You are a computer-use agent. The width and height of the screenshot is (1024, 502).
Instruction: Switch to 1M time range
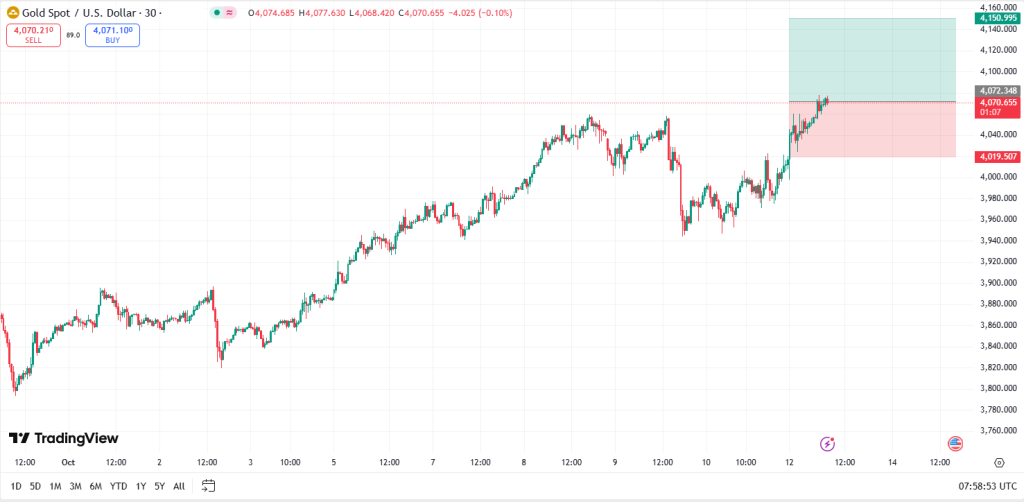(x=55, y=486)
